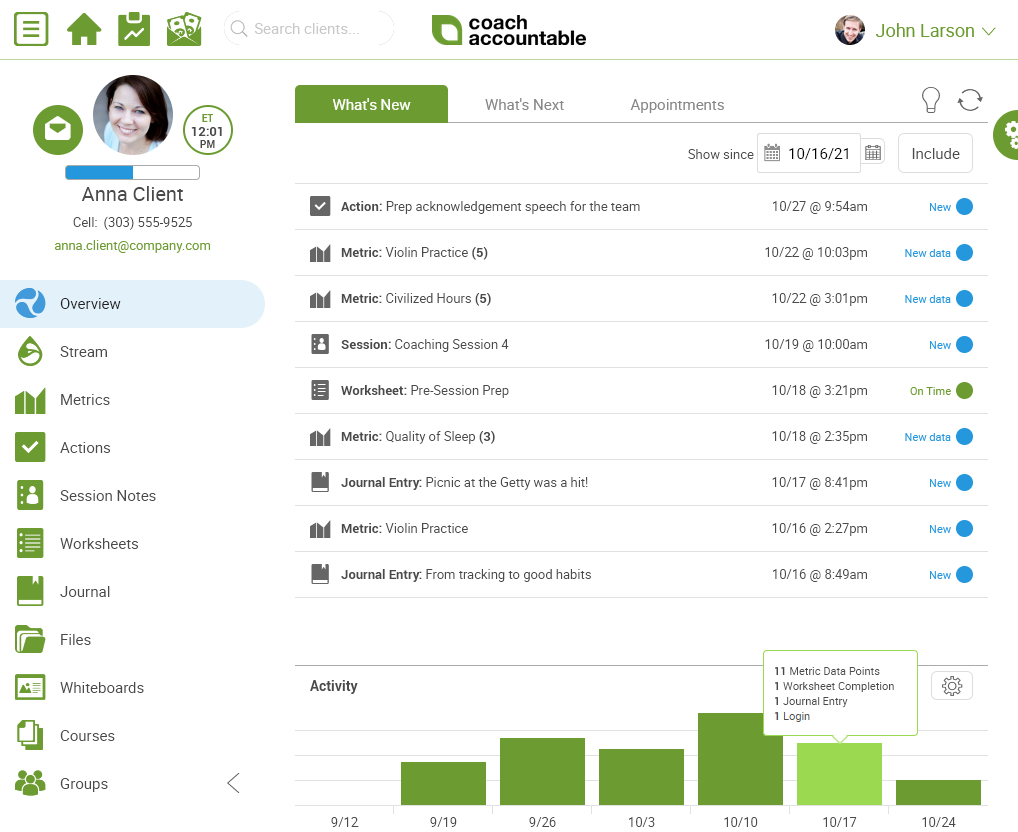Open the money envelope billing icon
This screenshot has width=1018, height=832.
pos(184,29)
